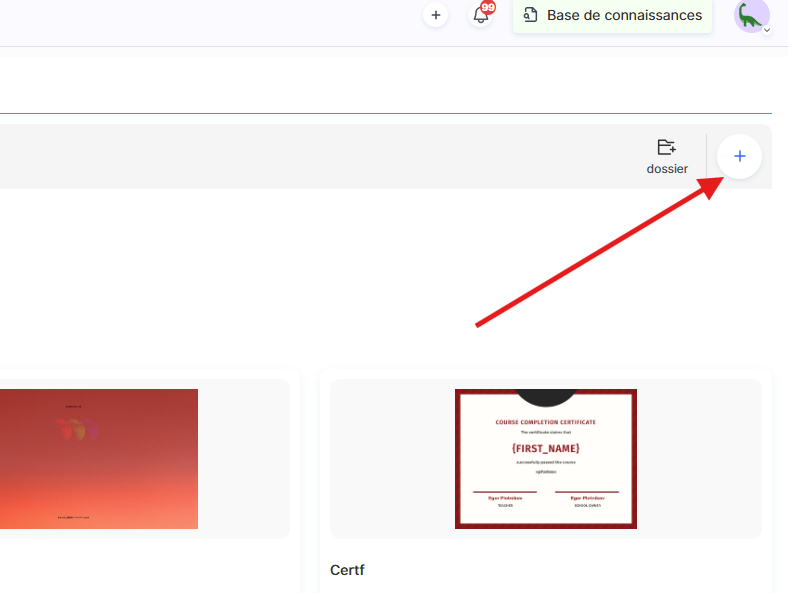Open the notifications bell showing badge 99
The height and width of the screenshot is (593, 788).
click(x=481, y=15)
